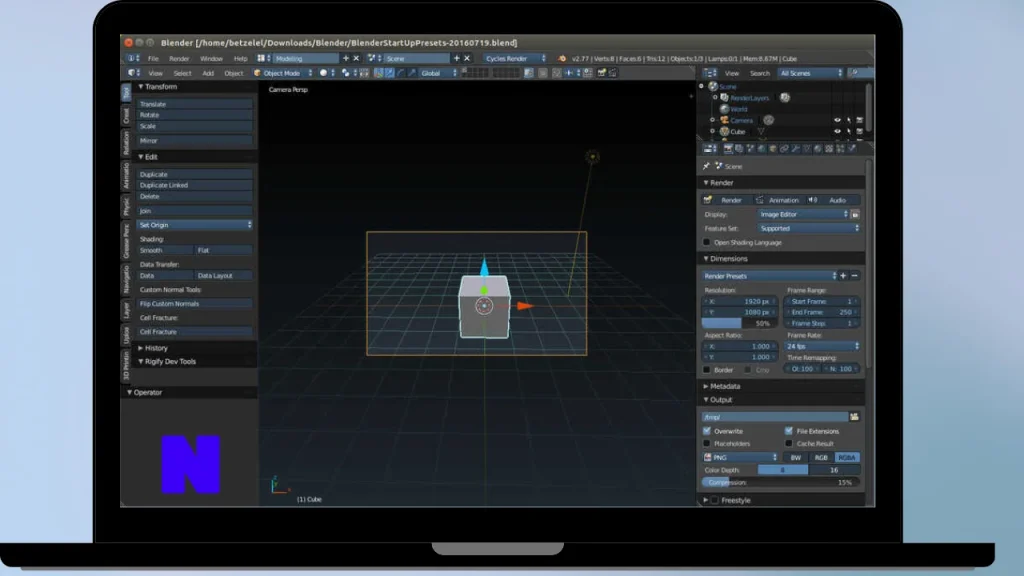
Task: Open the Cycles Render engine dropdown
Action: [x=515, y=58]
